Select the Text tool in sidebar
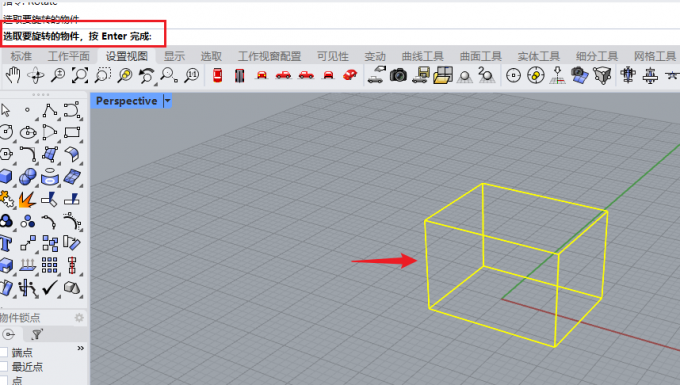The height and width of the screenshot is (385, 680). [6, 244]
